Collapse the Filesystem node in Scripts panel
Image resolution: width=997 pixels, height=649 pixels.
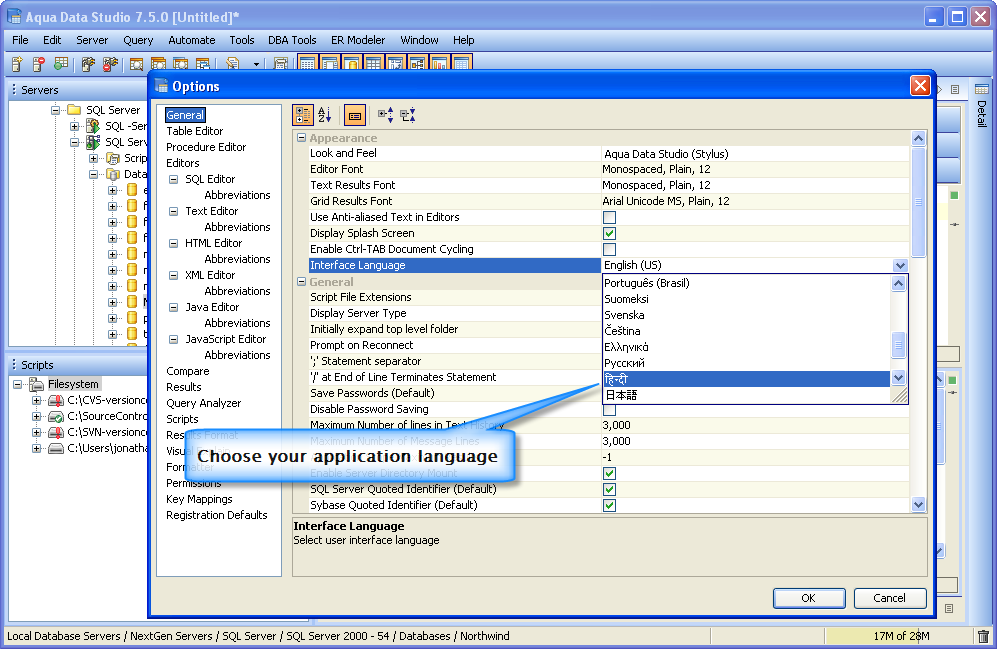point(18,384)
